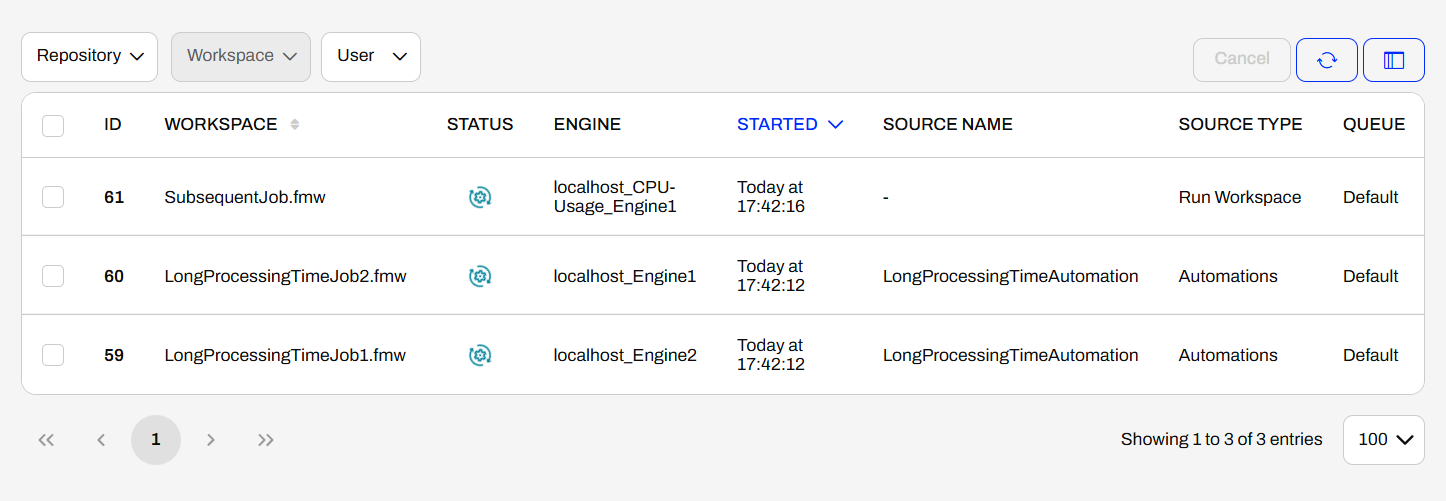Expand the User filter dropdown
Screen dimensions: 1446x501
[371, 57]
